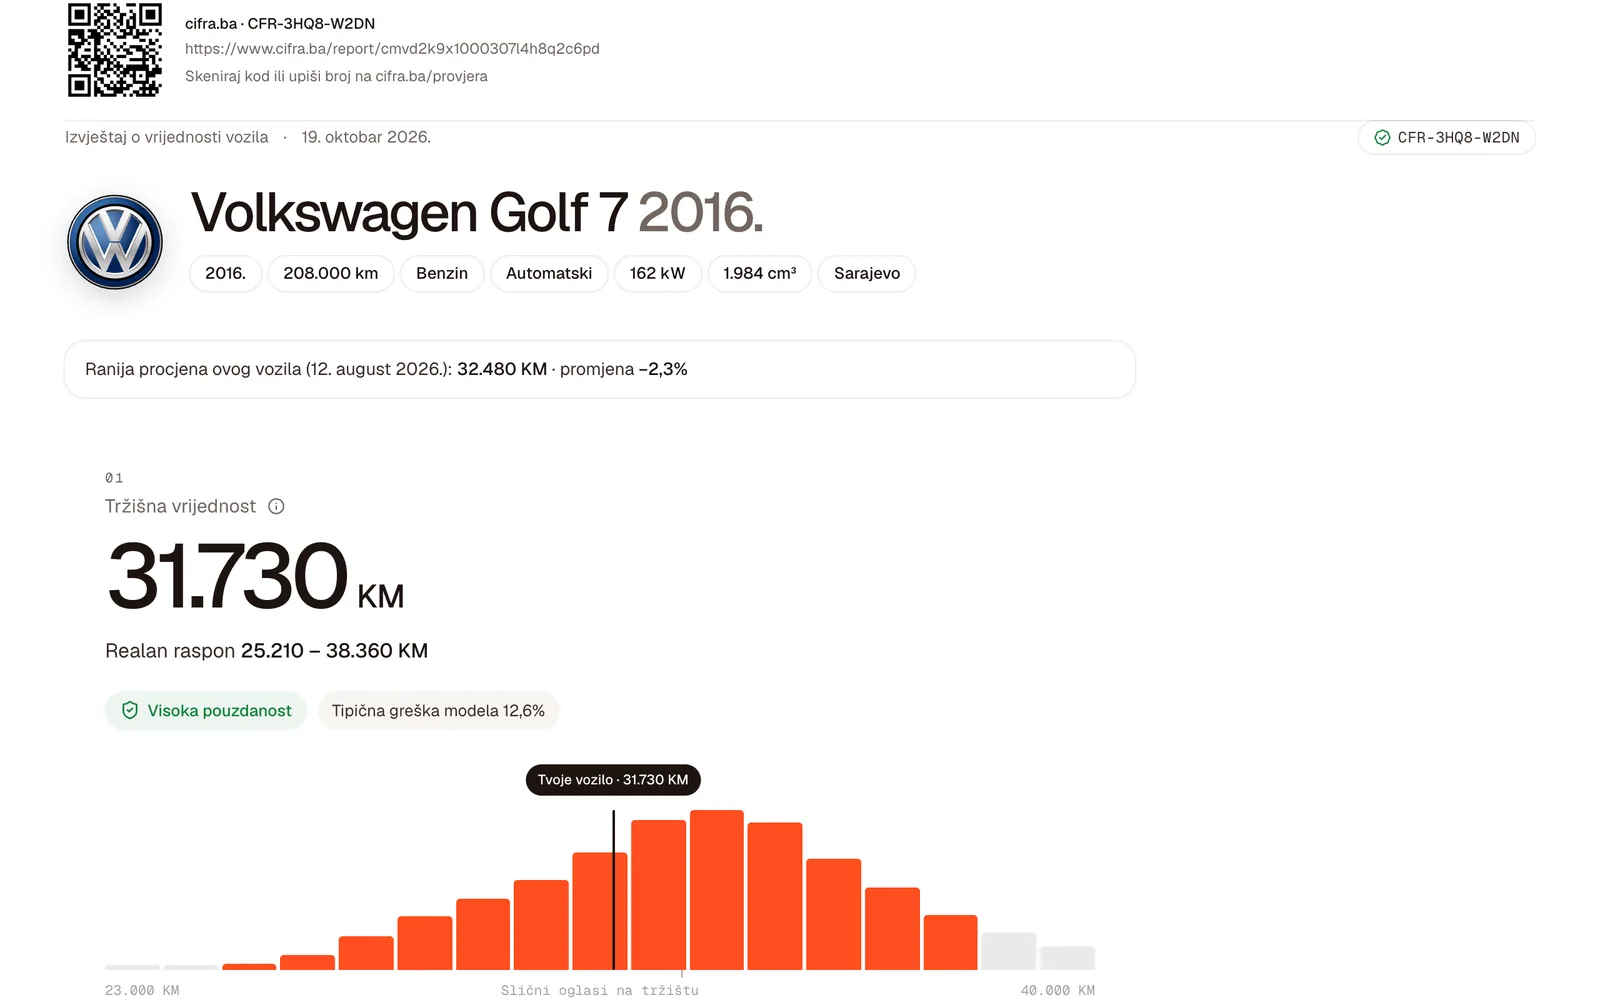
Task: Click the Volkswagen logo icon
Action: pos(115,242)
